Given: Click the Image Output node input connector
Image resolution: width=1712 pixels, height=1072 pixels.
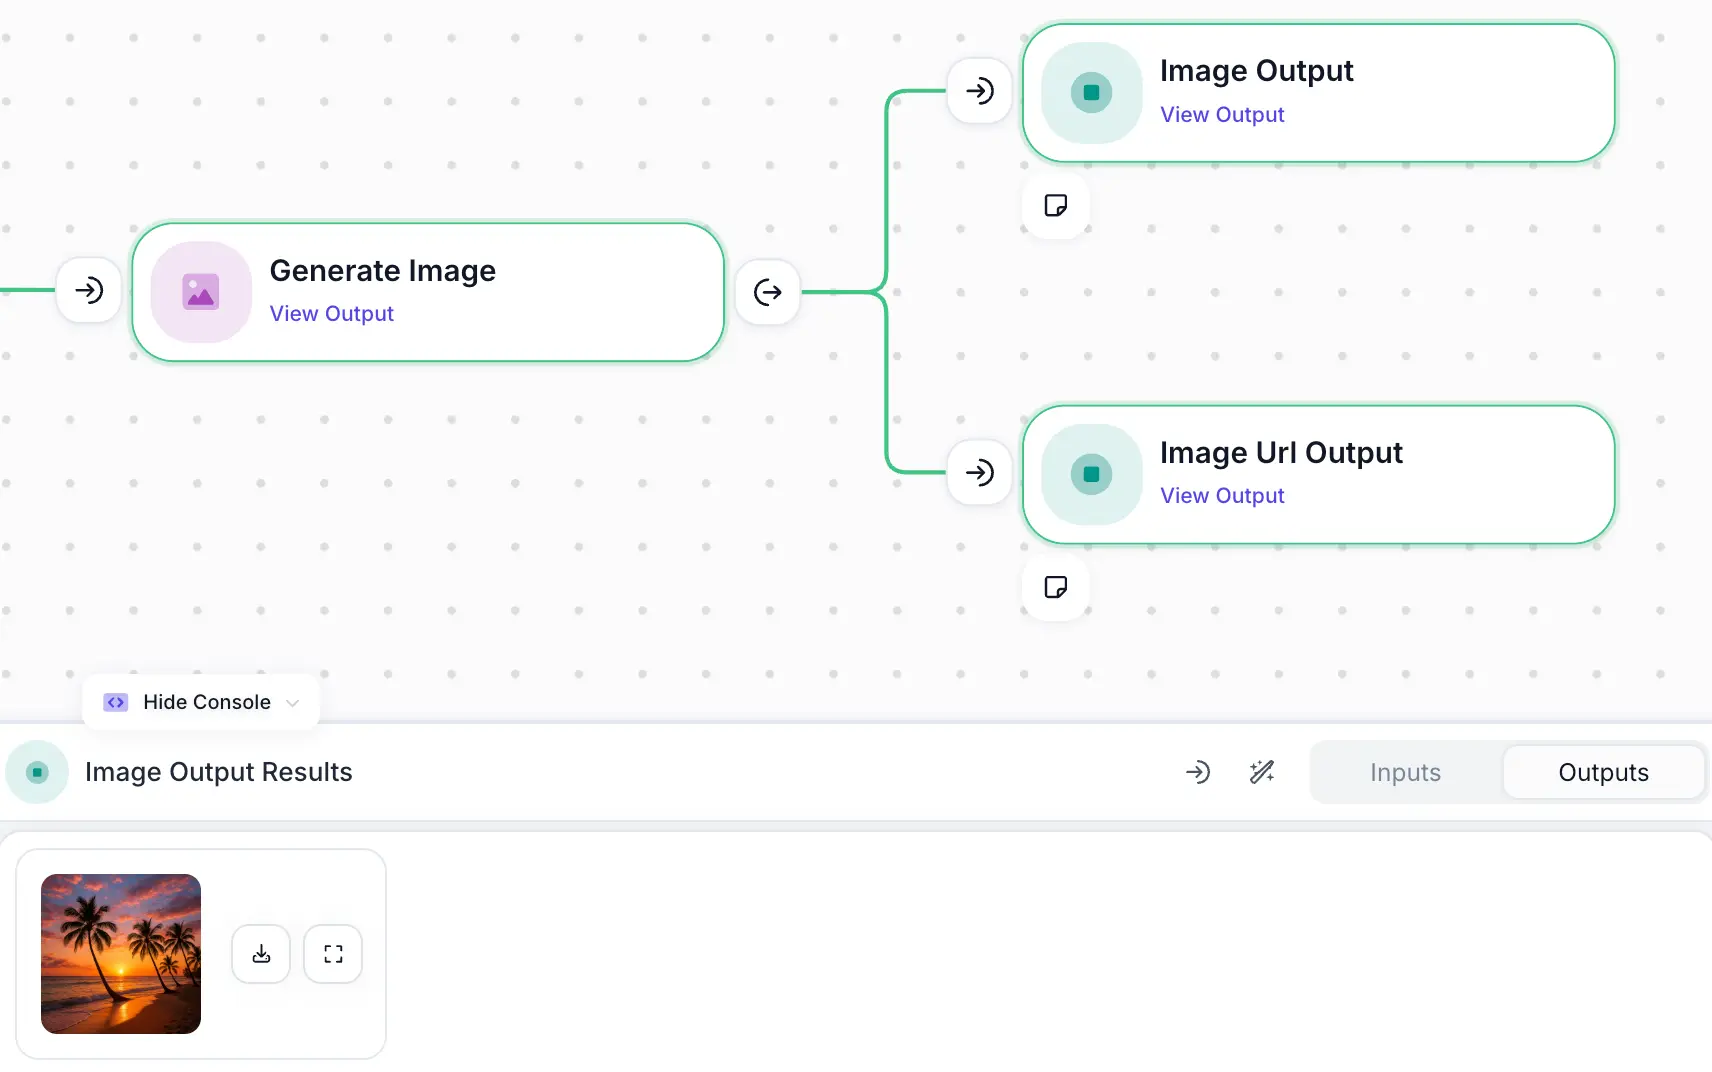Looking at the screenshot, I should pyautogui.click(x=980, y=91).
